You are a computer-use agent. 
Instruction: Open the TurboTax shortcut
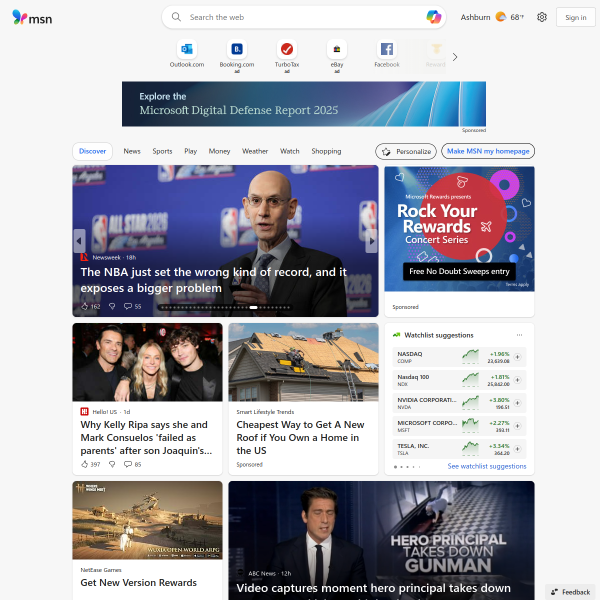tap(287, 56)
